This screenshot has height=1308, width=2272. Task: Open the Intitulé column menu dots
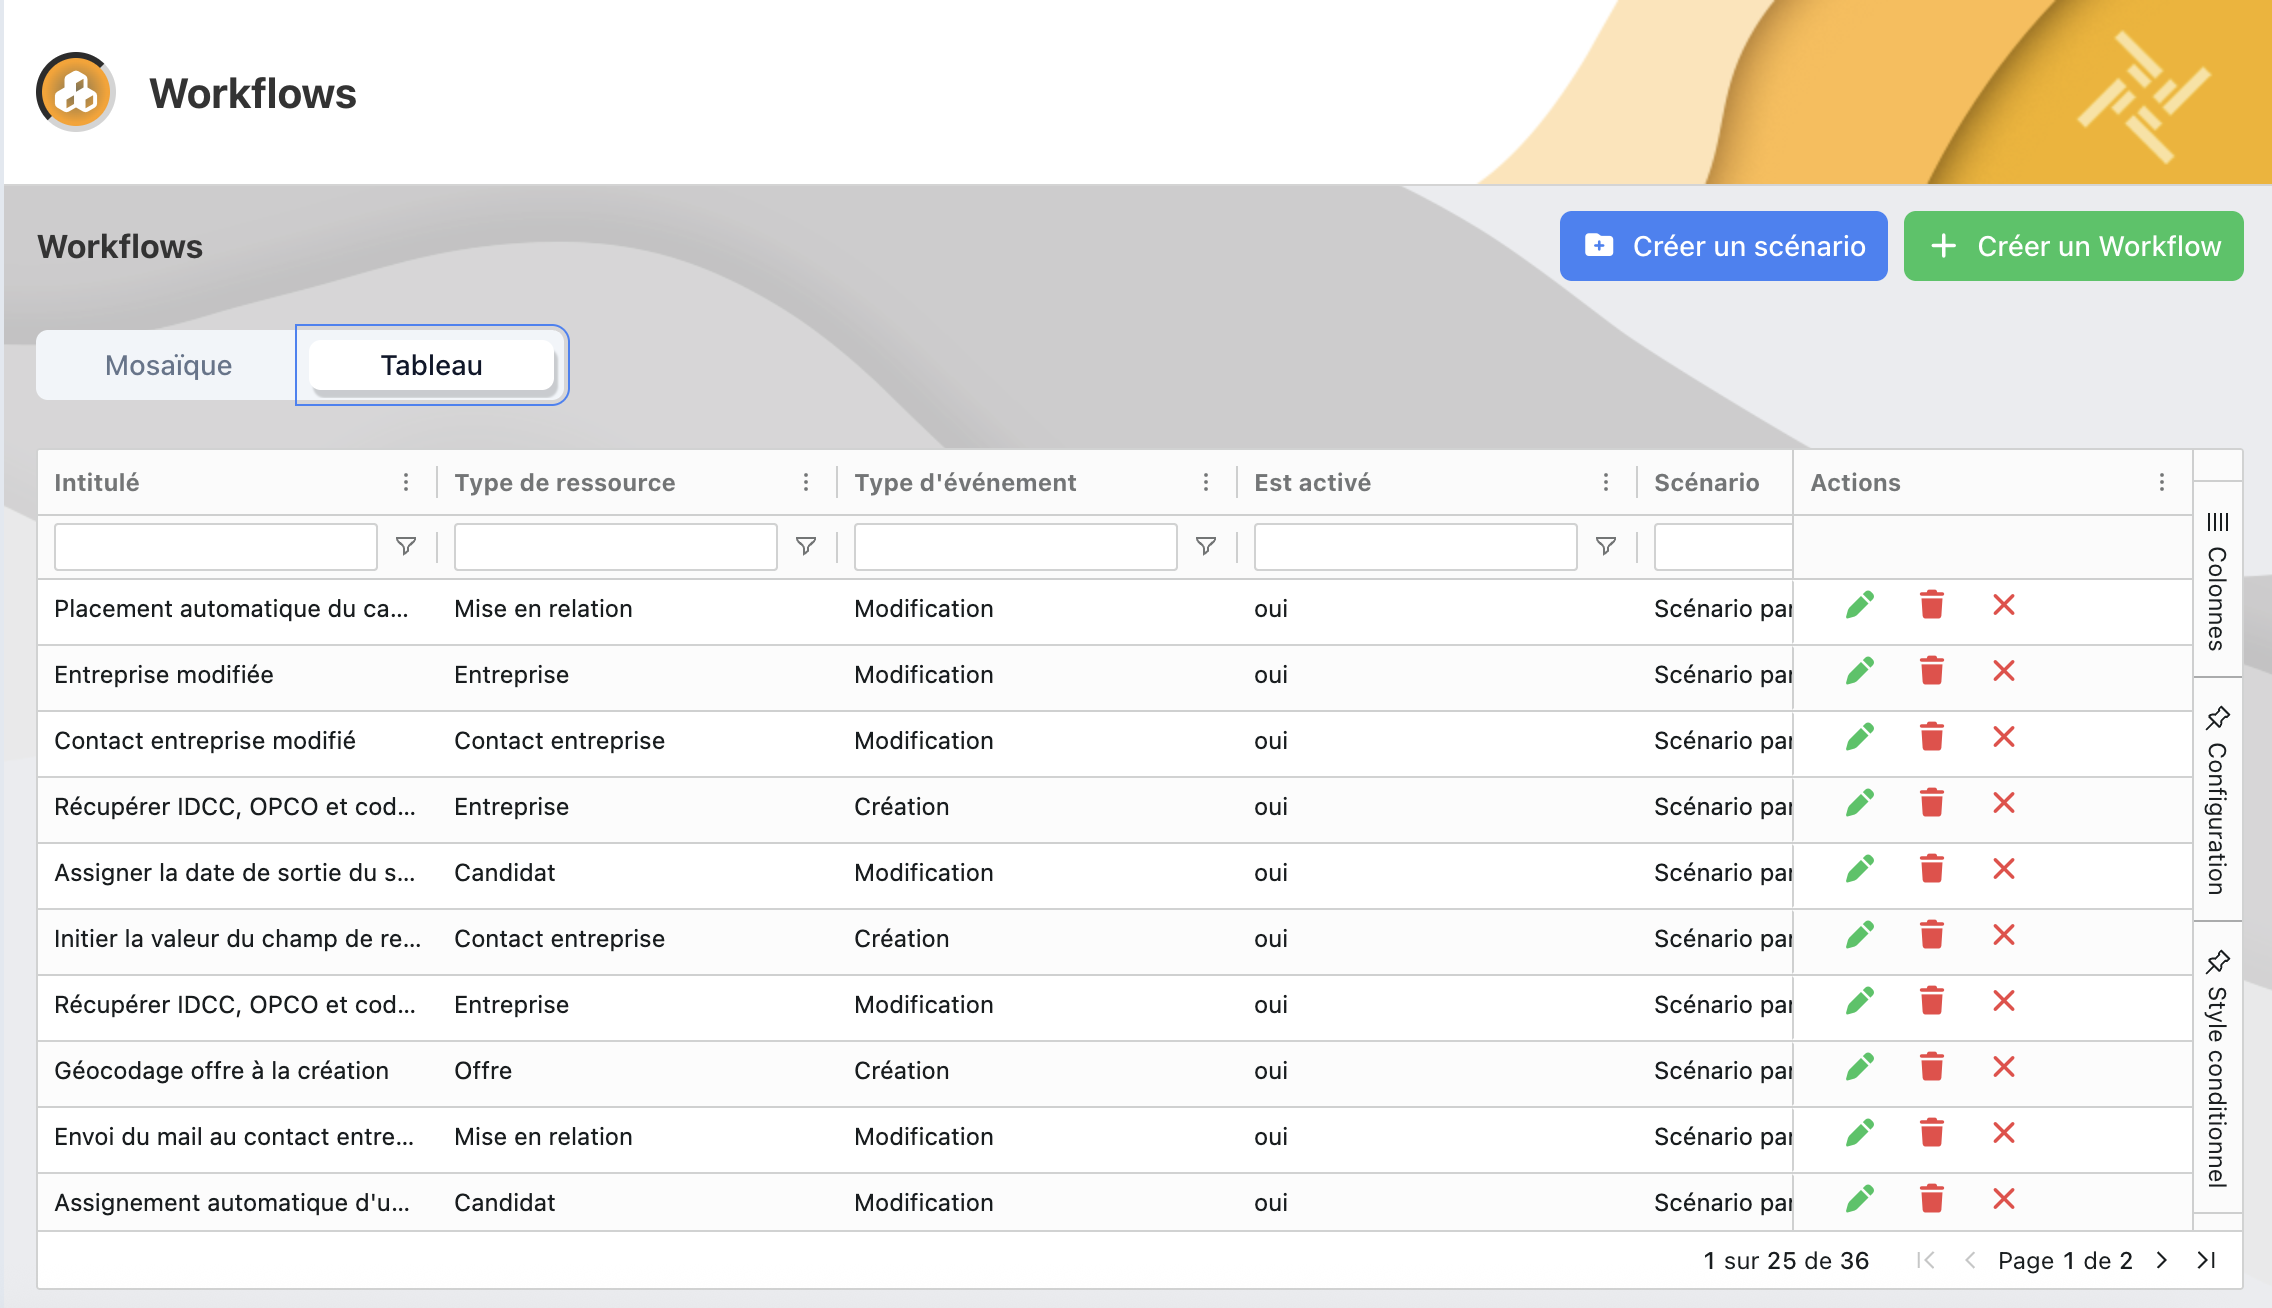[406, 483]
